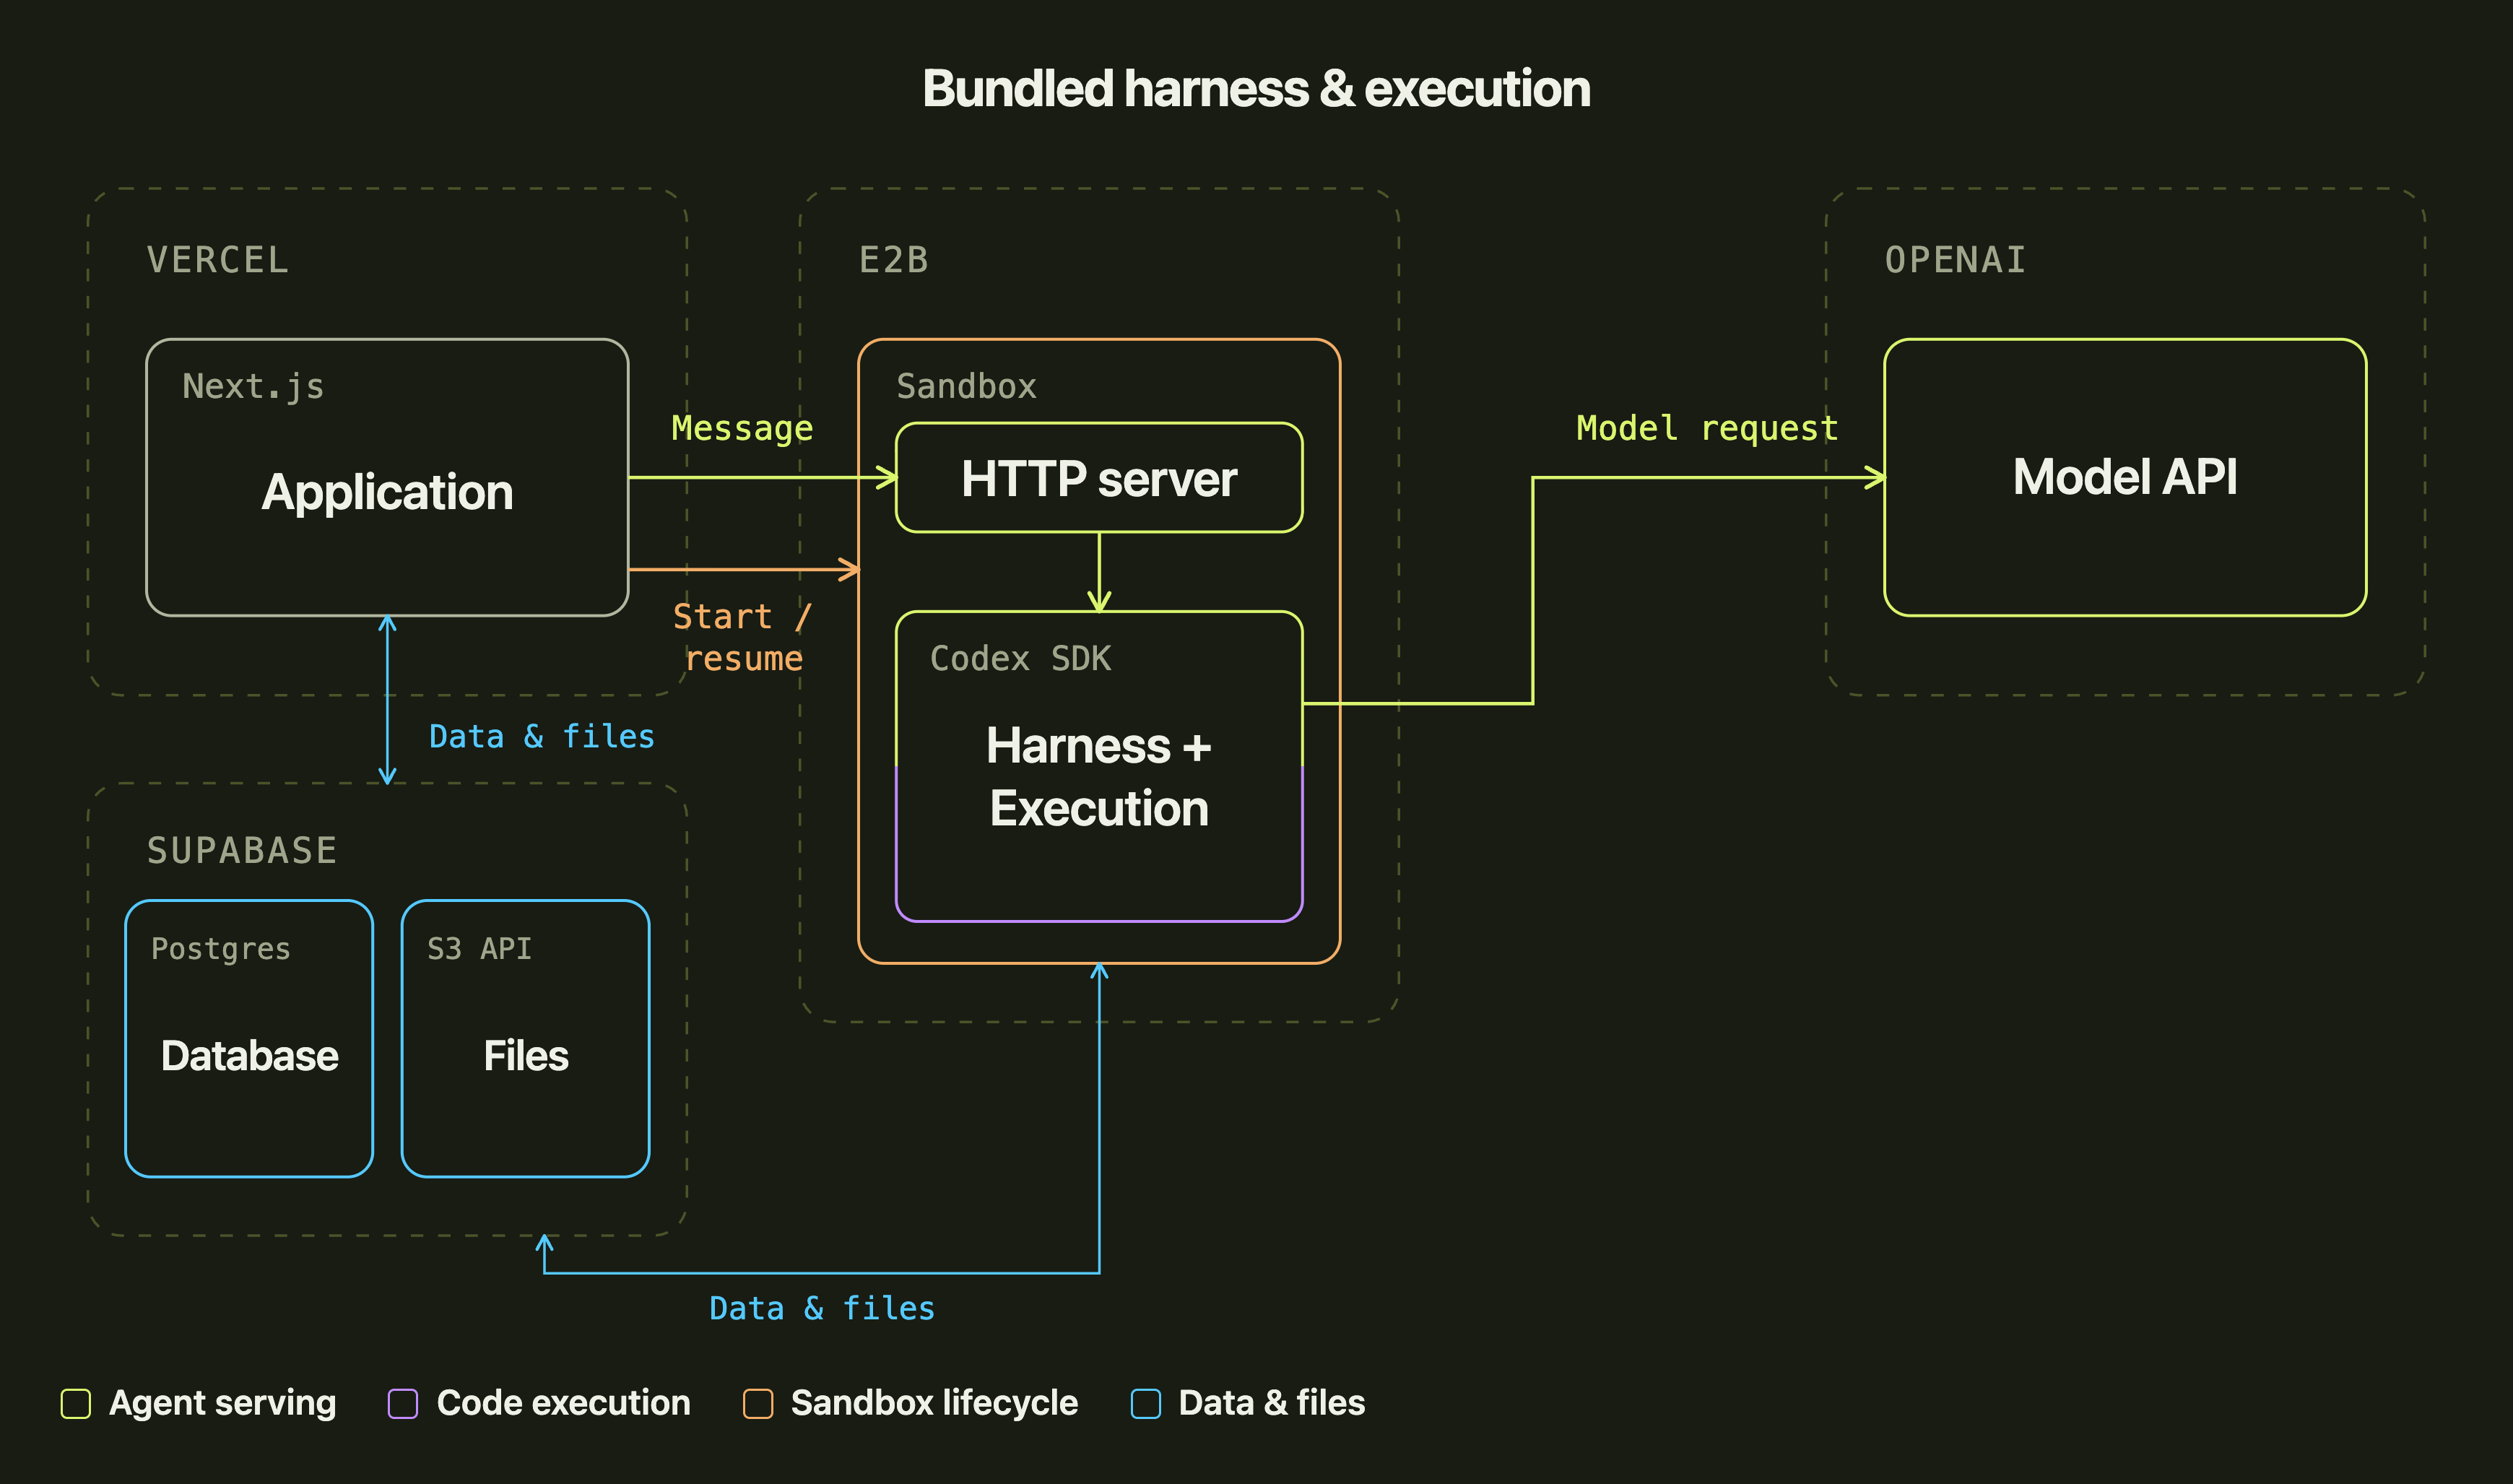Select the Application box in Vercel
2513x1484 pixels.
pos(387,477)
